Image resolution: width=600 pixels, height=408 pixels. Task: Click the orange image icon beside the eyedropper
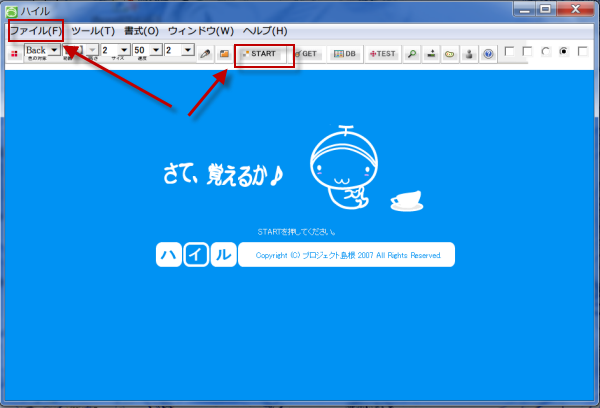(224, 53)
